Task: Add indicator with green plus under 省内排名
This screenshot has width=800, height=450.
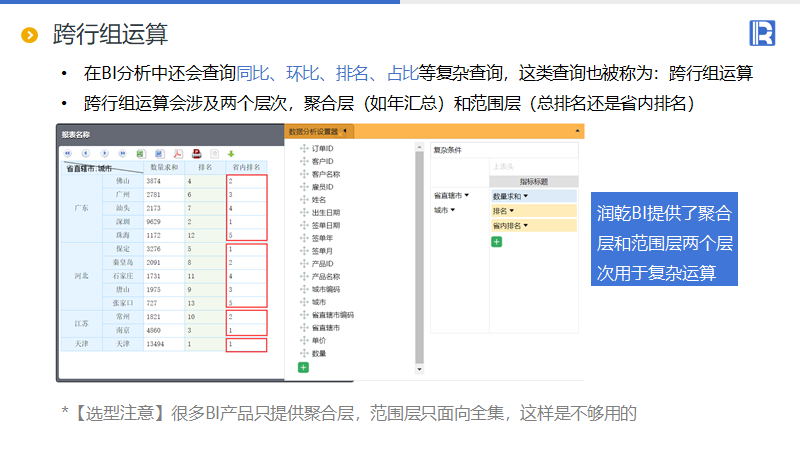Action: [496, 242]
